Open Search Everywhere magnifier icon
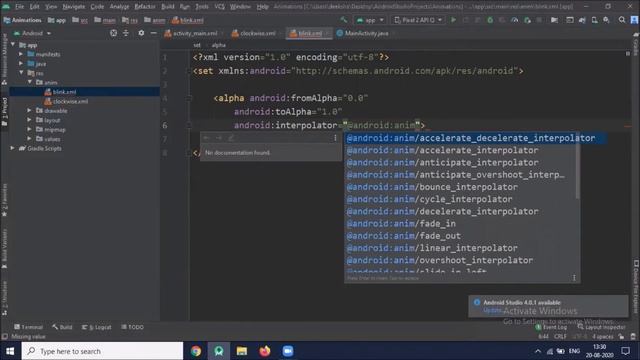The height and width of the screenshot is (360, 640). pyautogui.click(x=622, y=20)
